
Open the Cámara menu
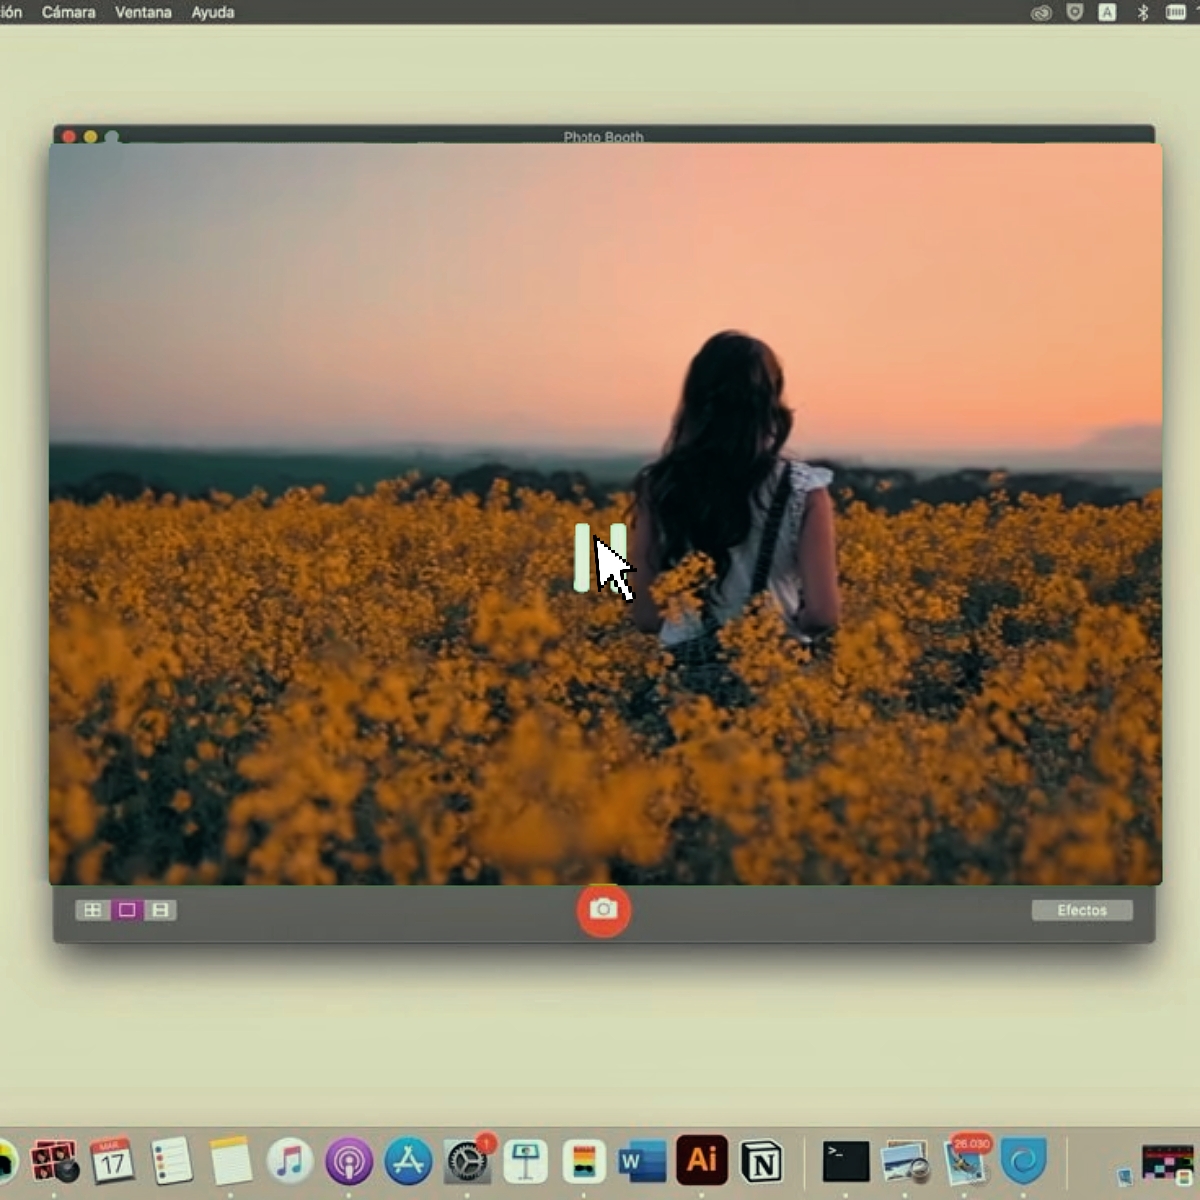pyautogui.click(x=69, y=12)
